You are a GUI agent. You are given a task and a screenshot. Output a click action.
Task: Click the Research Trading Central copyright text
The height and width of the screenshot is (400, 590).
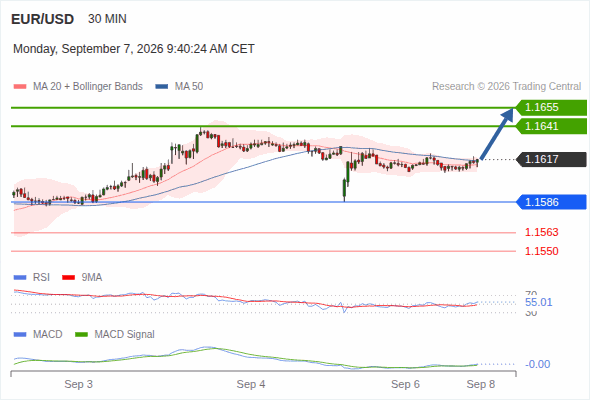click(x=506, y=87)
